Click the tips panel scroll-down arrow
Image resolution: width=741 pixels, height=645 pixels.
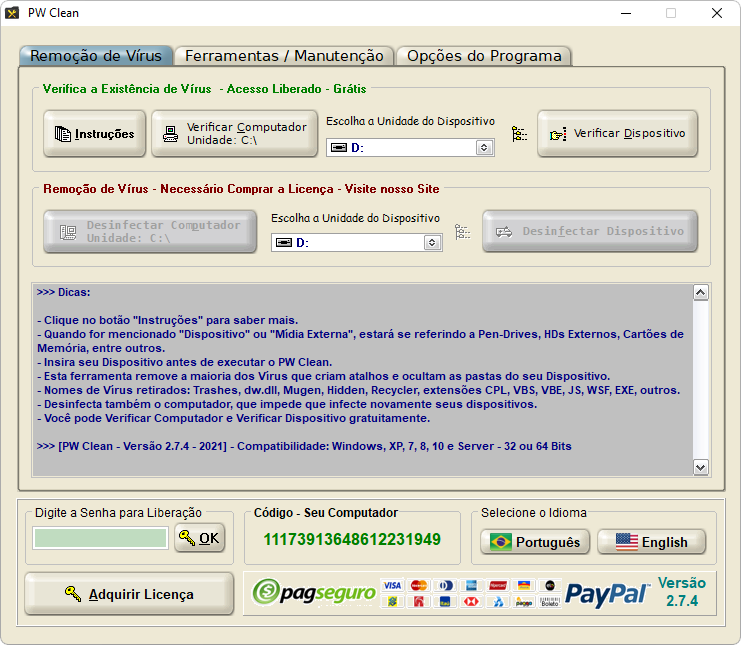coord(700,467)
